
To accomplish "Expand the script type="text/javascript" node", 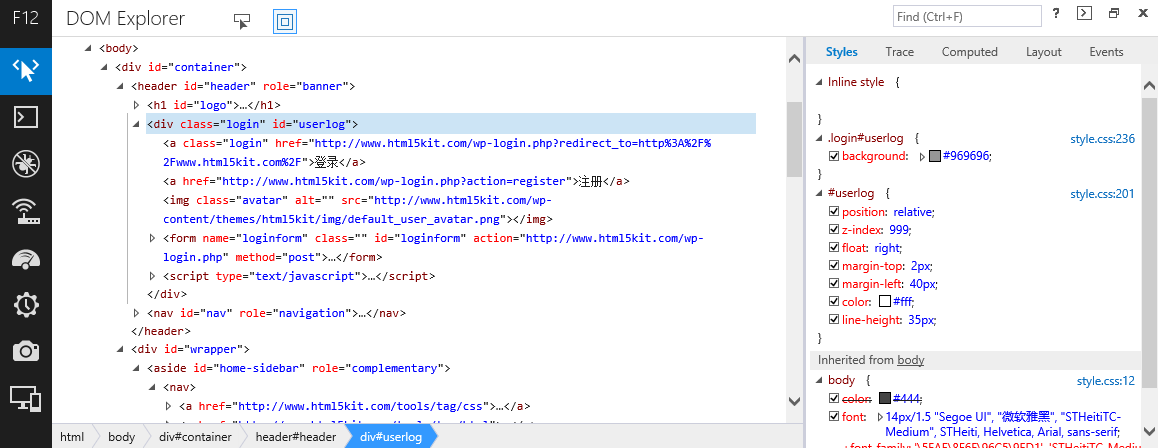I will coord(152,276).
